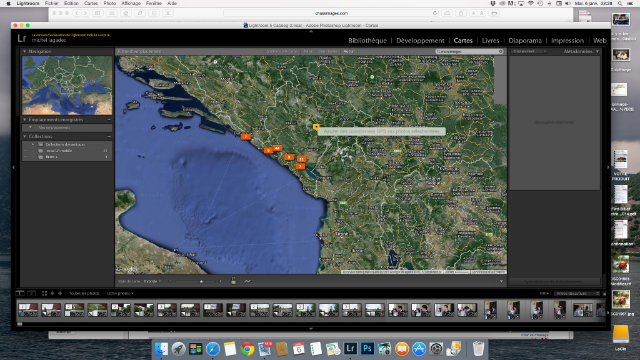Collapse the Emplacements enregistrés panel
This screenshot has width=640, height=360.
[24, 120]
